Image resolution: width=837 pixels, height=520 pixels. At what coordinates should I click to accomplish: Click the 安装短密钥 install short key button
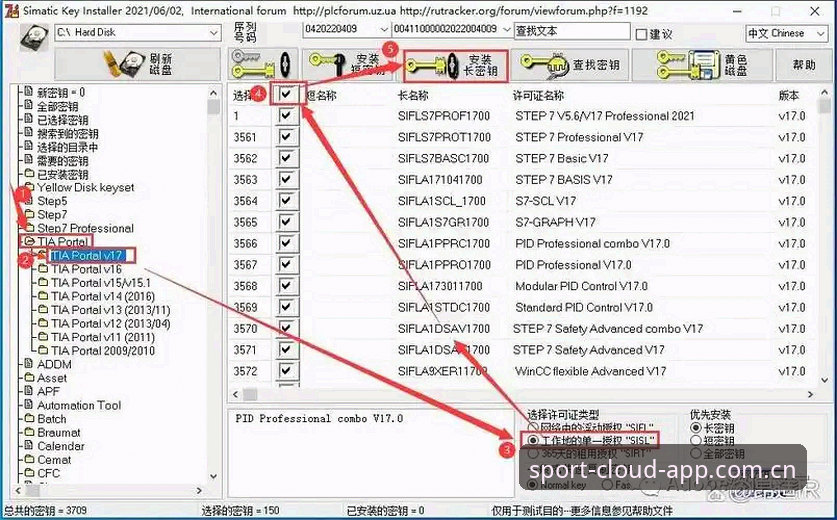(x=347, y=64)
